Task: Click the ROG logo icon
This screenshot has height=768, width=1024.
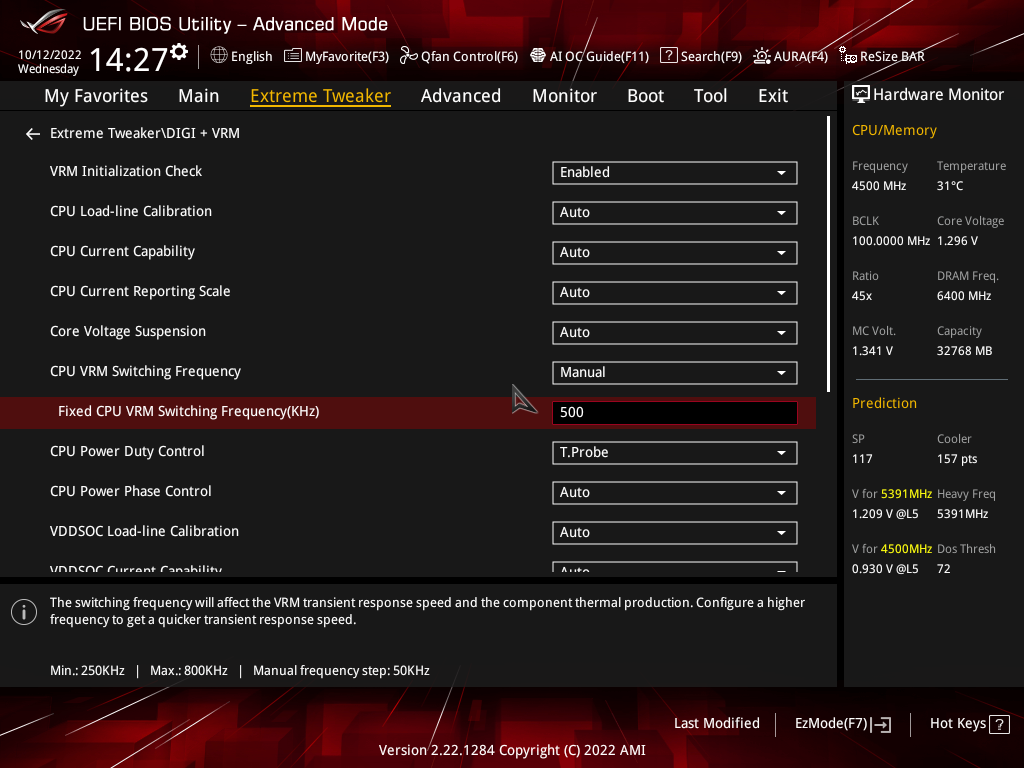Action: click(x=44, y=23)
